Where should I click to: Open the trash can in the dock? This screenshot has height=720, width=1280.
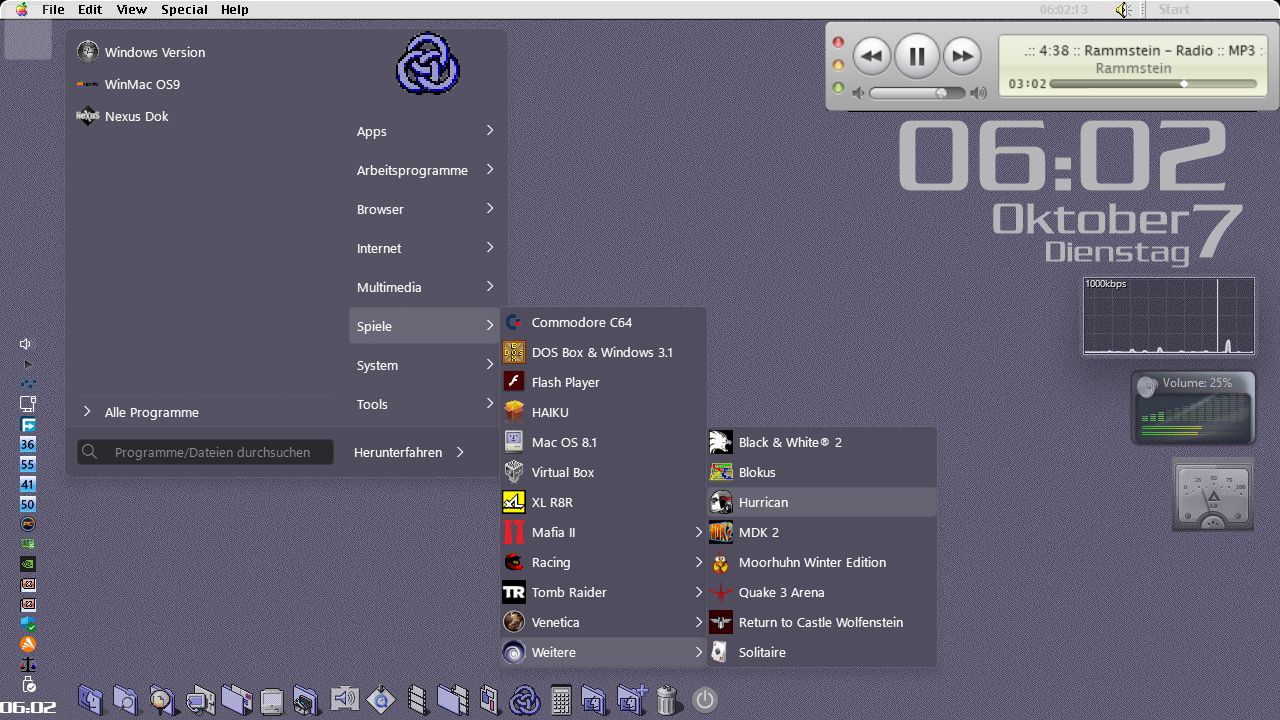coord(667,700)
